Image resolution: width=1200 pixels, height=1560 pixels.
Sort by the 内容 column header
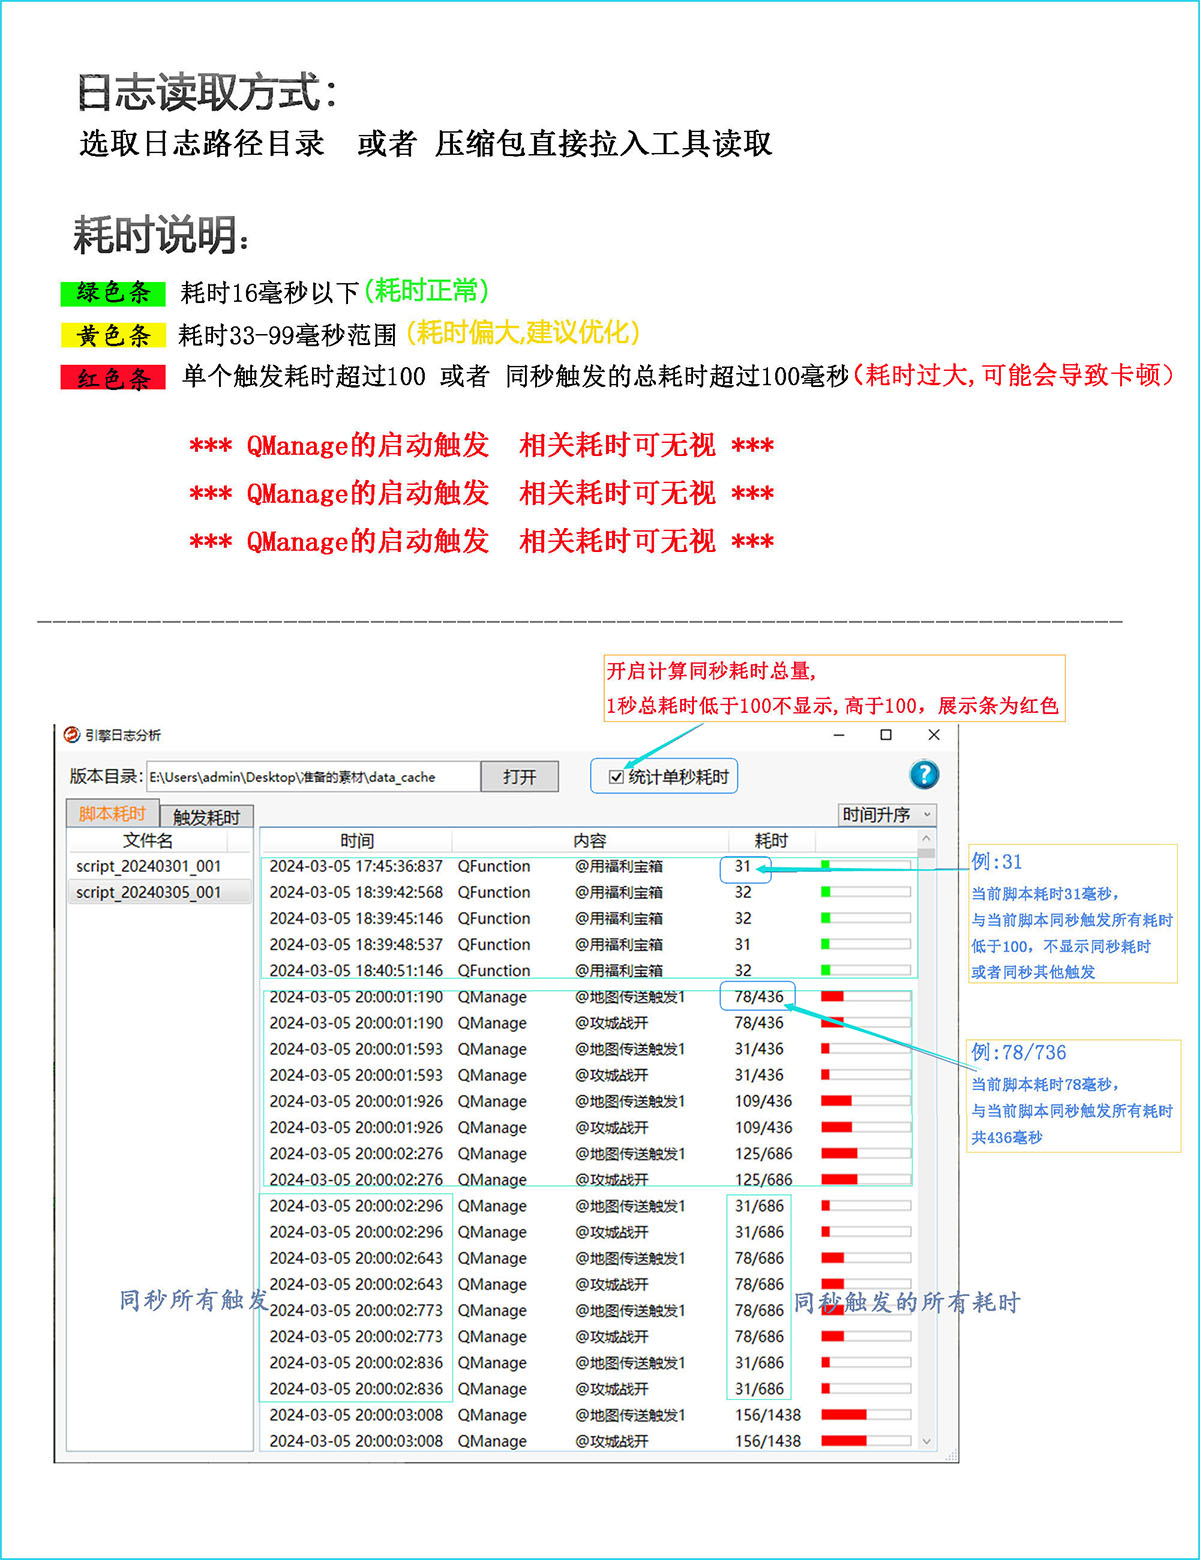(x=590, y=841)
